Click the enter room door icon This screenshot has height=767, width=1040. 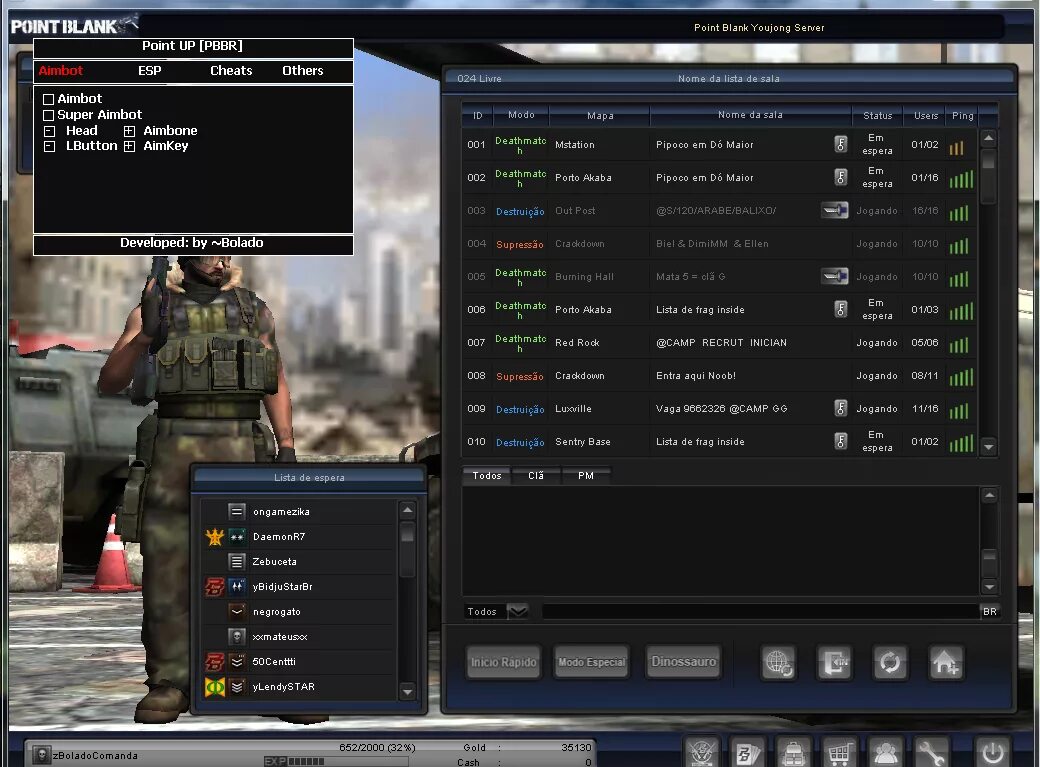pyautogui.click(x=834, y=662)
